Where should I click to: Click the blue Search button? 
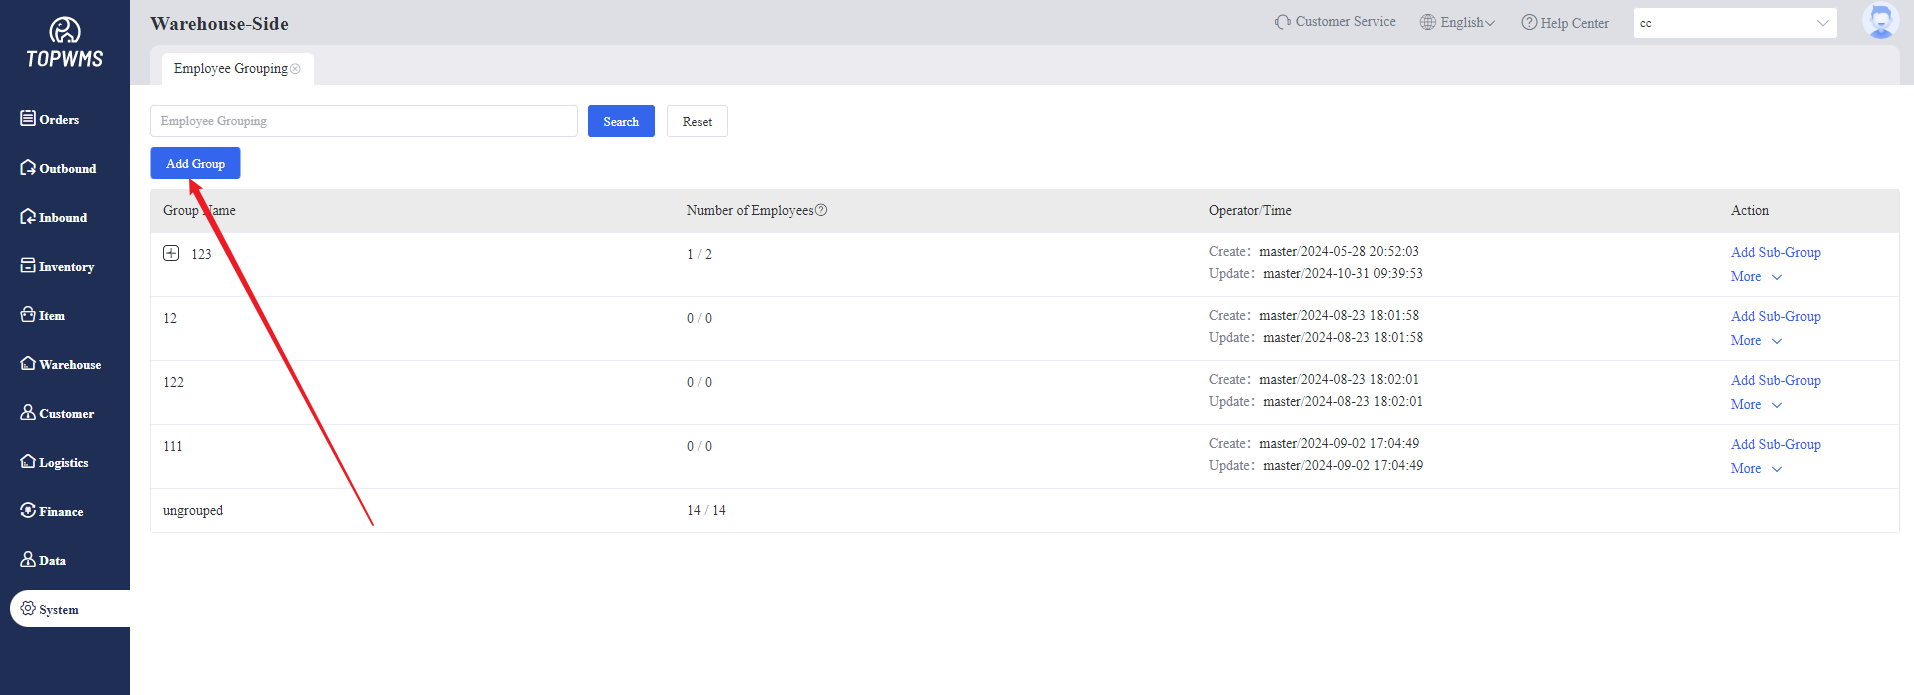[x=621, y=121]
